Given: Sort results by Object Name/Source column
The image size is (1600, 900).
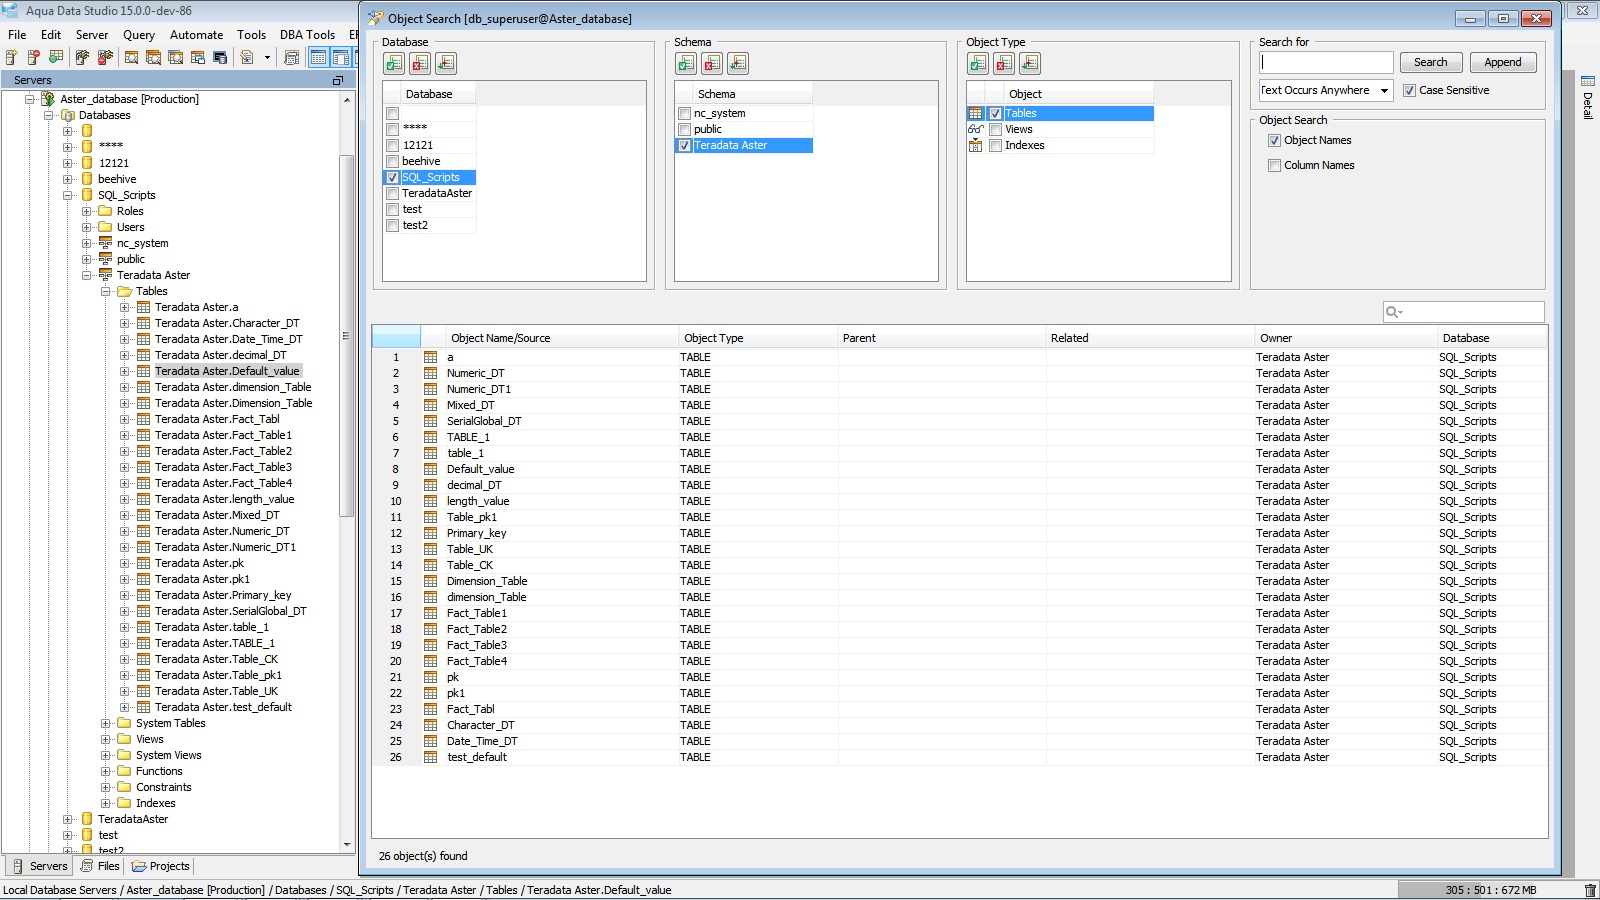Looking at the screenshot, I should pos(560,338).
